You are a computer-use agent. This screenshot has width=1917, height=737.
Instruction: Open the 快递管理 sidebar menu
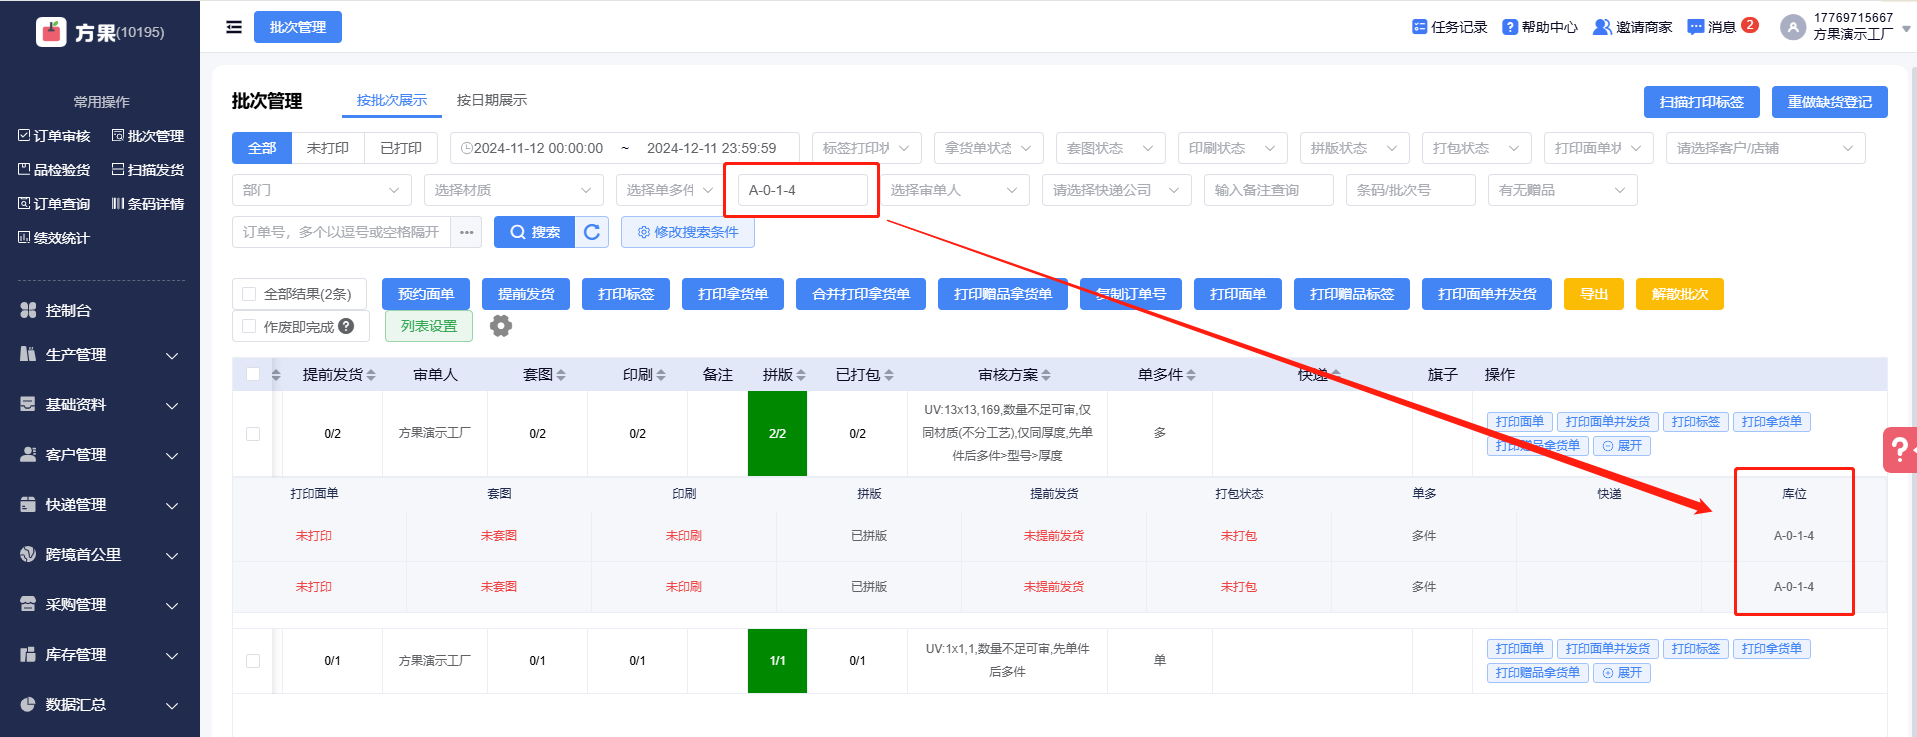[100, 505]
